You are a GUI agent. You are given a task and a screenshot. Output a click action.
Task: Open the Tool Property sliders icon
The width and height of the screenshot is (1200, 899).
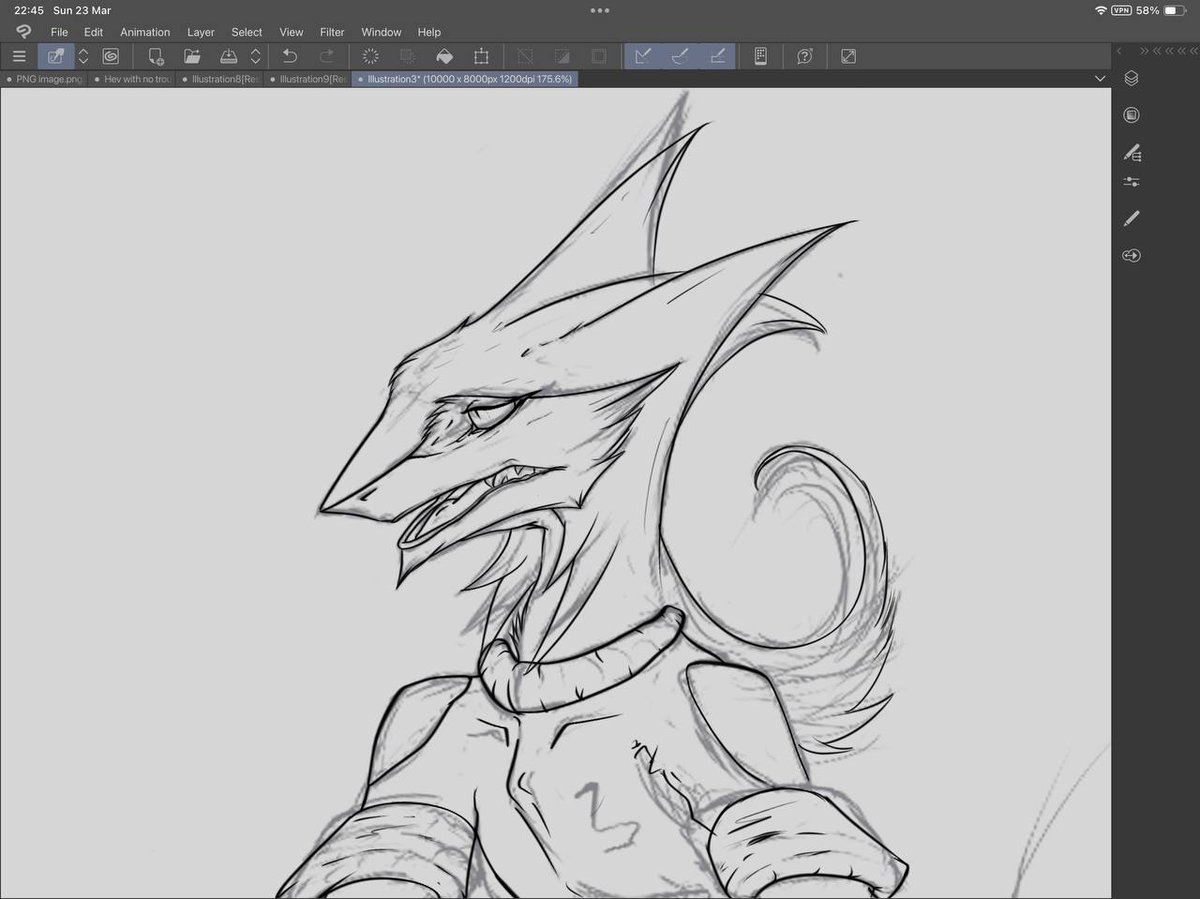click(x=1131, y=182)
